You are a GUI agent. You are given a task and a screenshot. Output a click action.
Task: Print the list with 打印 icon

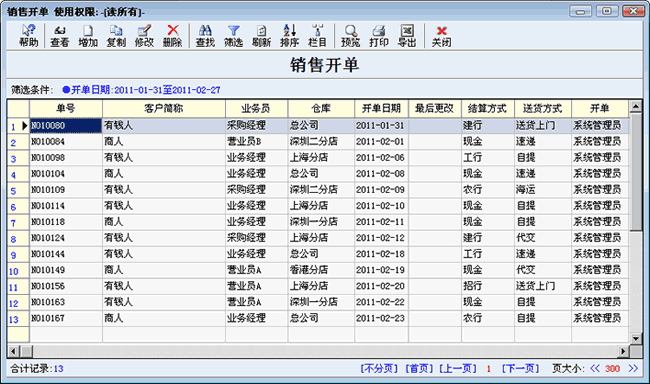point(379,36)
